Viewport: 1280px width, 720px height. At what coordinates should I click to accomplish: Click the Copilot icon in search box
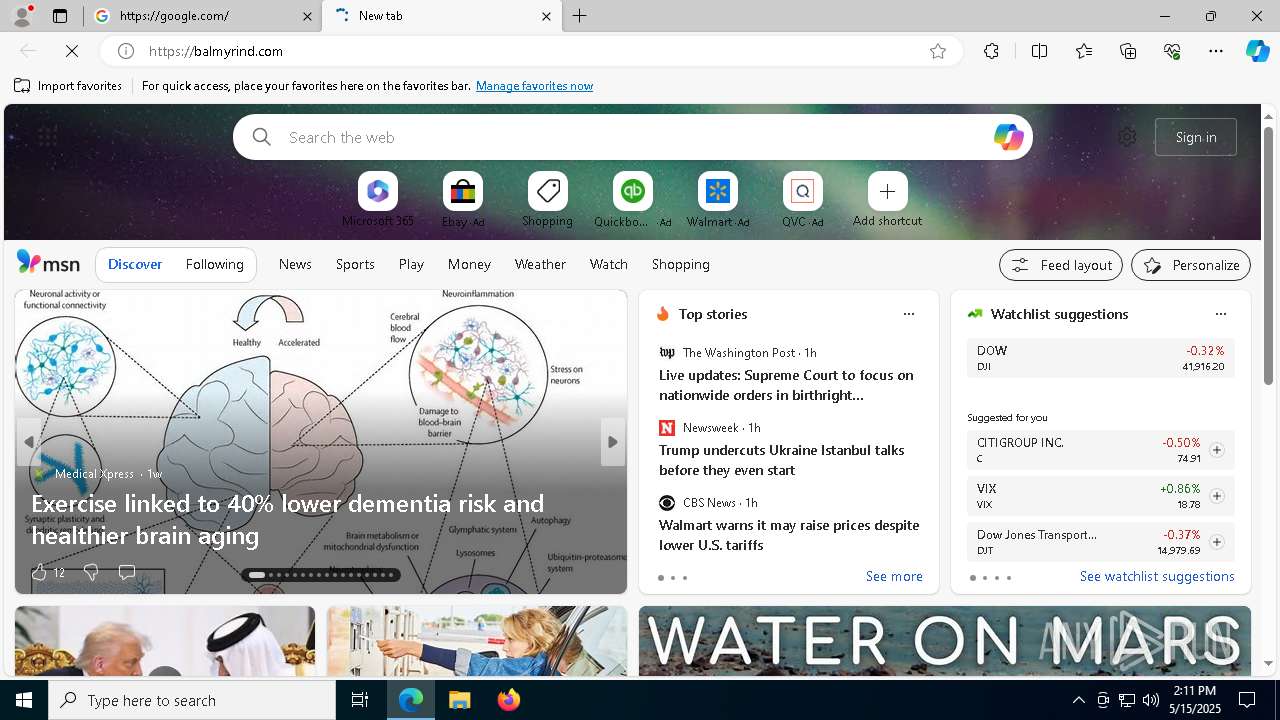pyautogui.click(x=1008, y=137)
